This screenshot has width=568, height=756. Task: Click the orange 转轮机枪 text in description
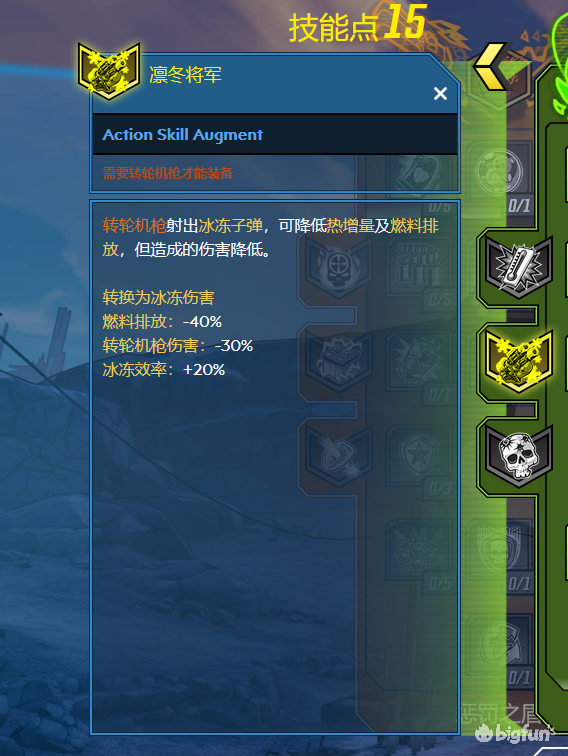coord(134,226)
